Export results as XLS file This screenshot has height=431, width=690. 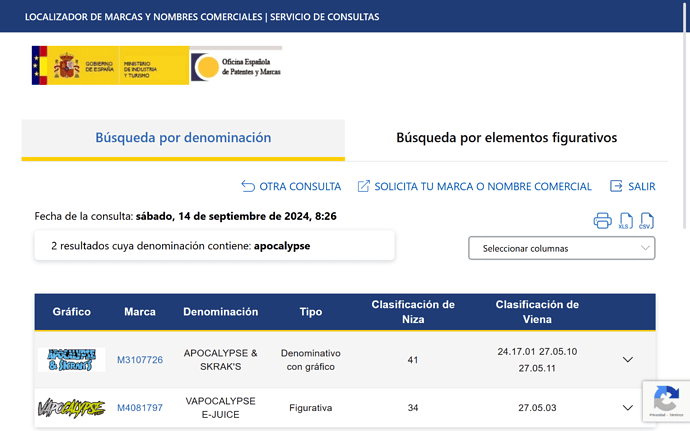pos(625,221)
